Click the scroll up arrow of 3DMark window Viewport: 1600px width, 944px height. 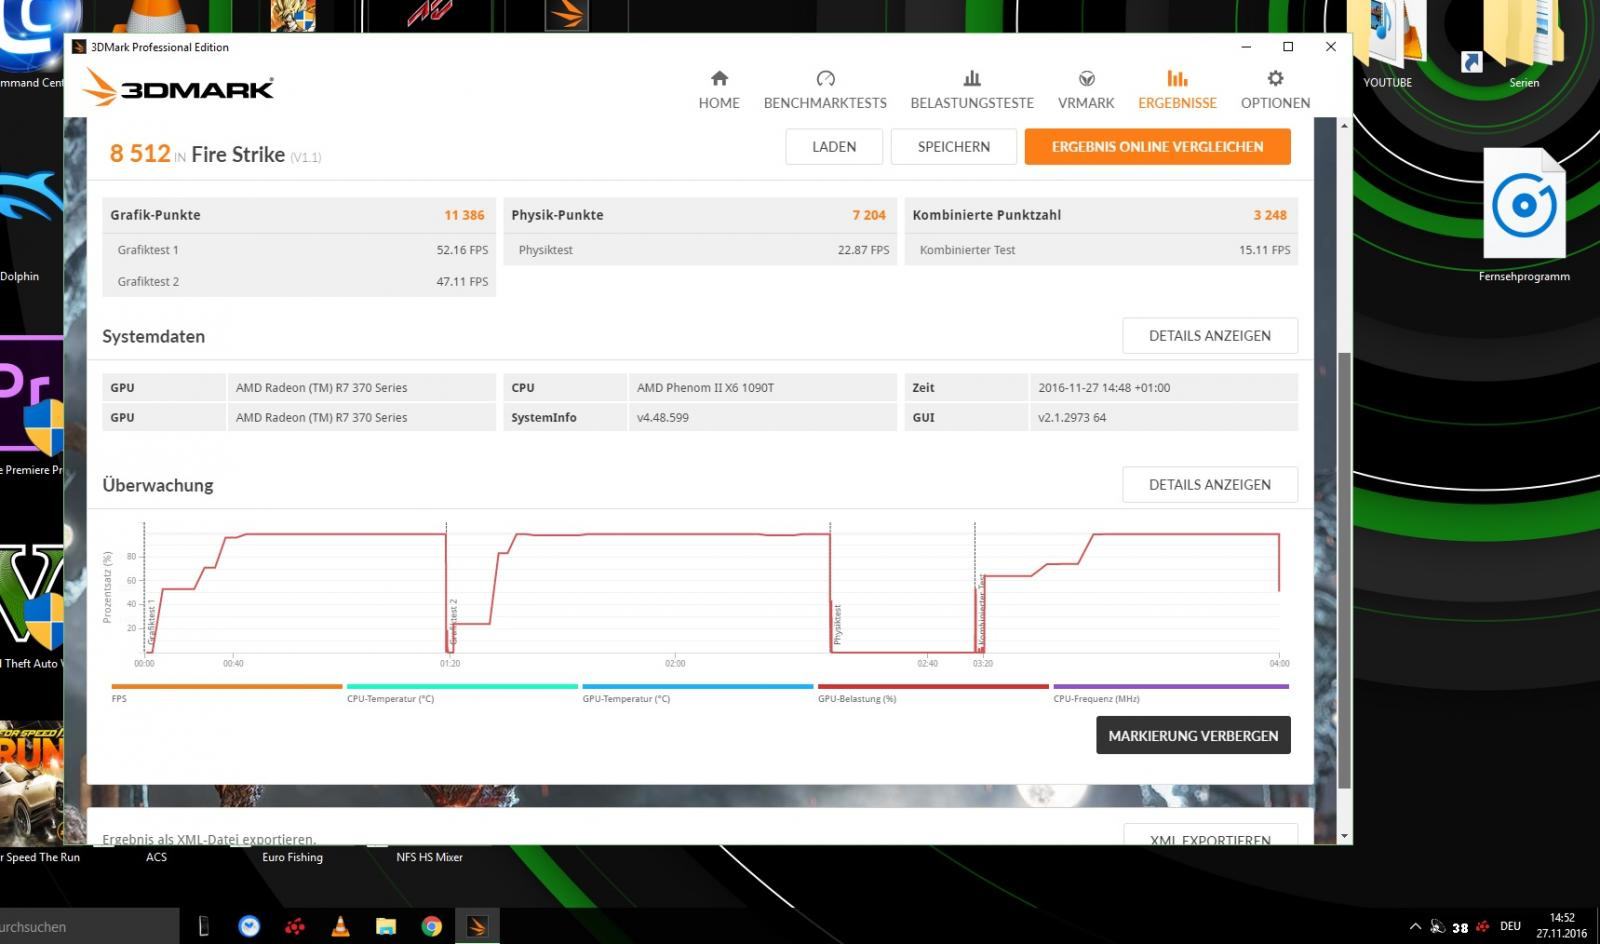pyautogui.click(x=1343, y=126)
